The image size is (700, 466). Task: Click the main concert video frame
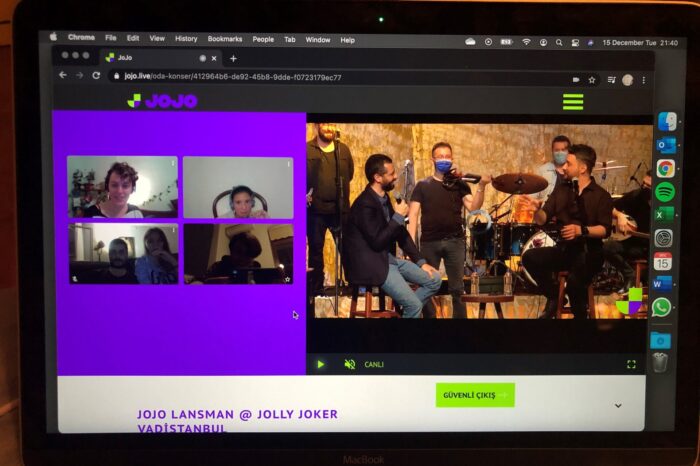tap(479, 221)
